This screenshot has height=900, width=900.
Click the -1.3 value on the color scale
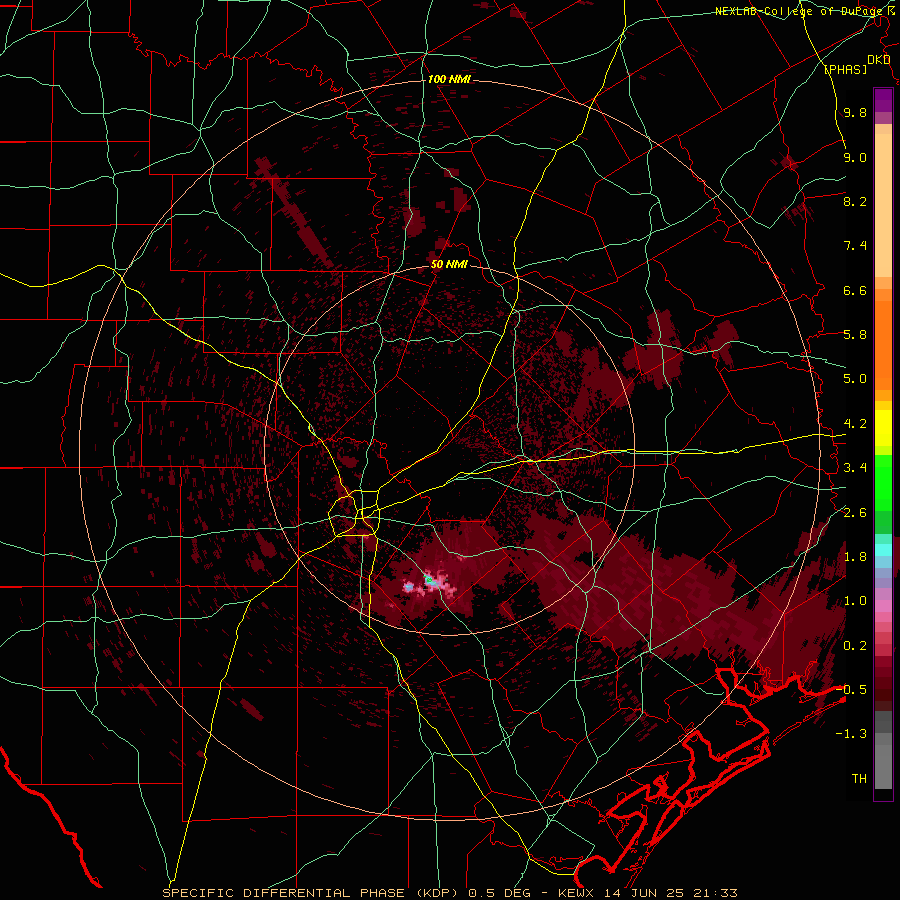pos(851,734)
